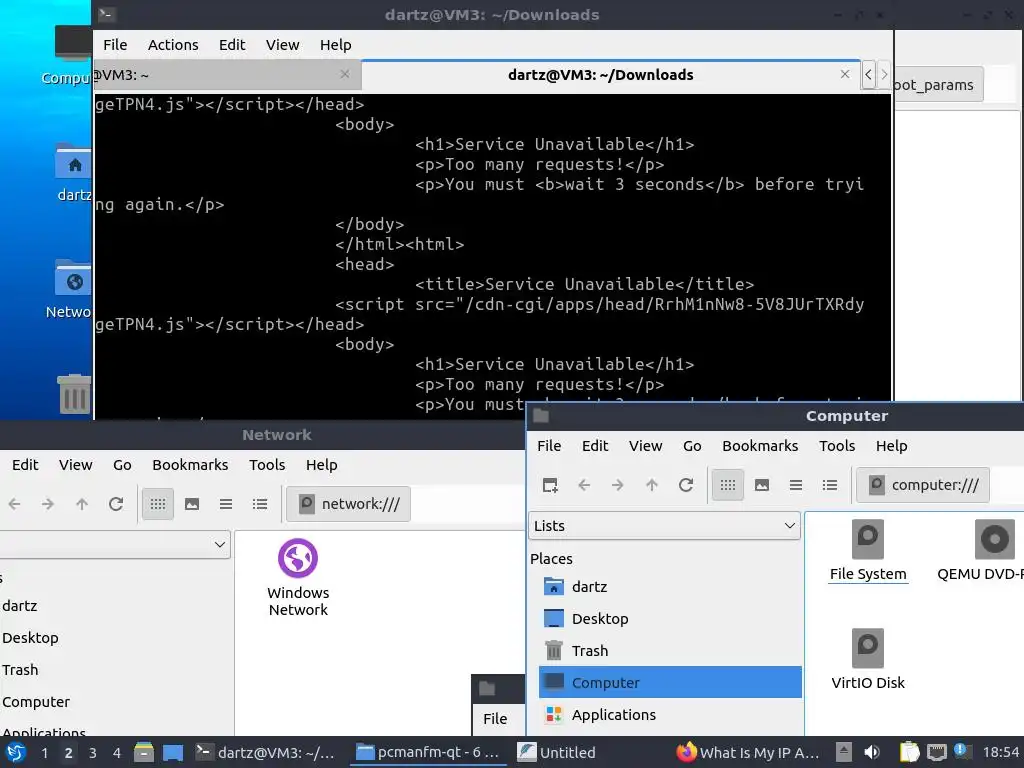Screen dimensions: 1024x768
Task: Open the Actions menu in the terminal
Action: [x=173, y=45]
